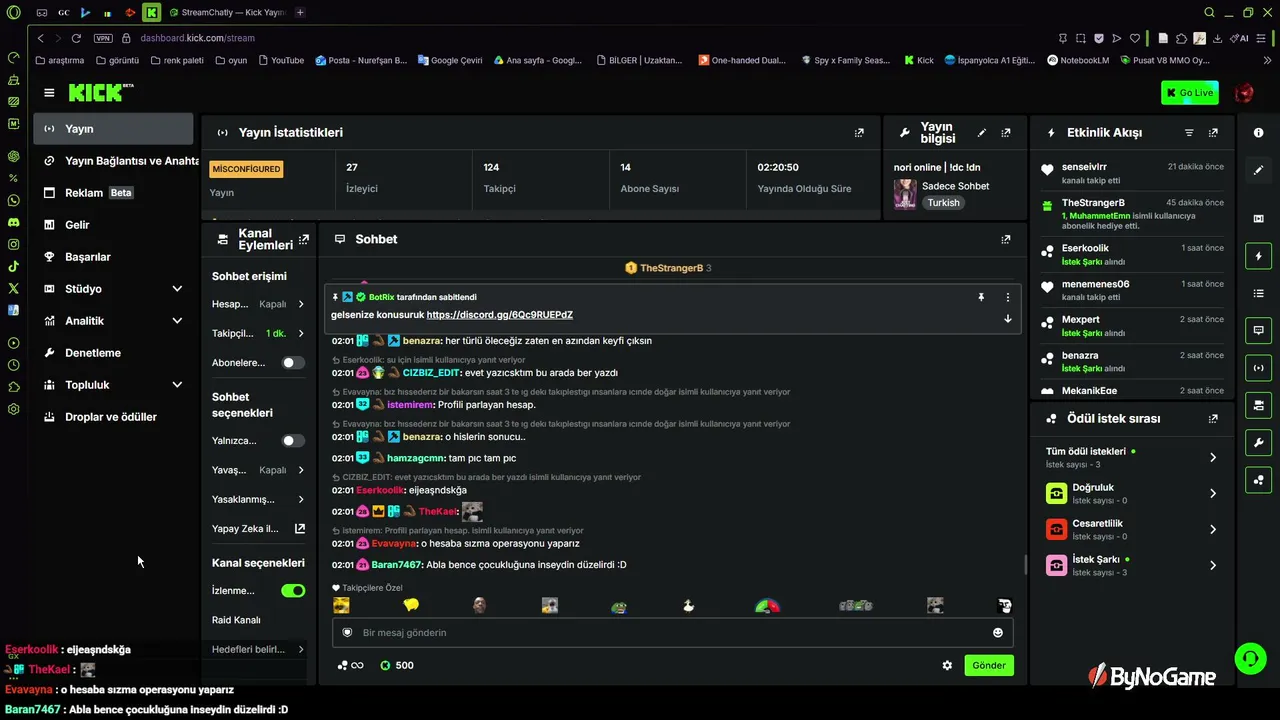
Task: Open pinned message three-dot options
Action: pyautogui.click(x=1007, y=297)
